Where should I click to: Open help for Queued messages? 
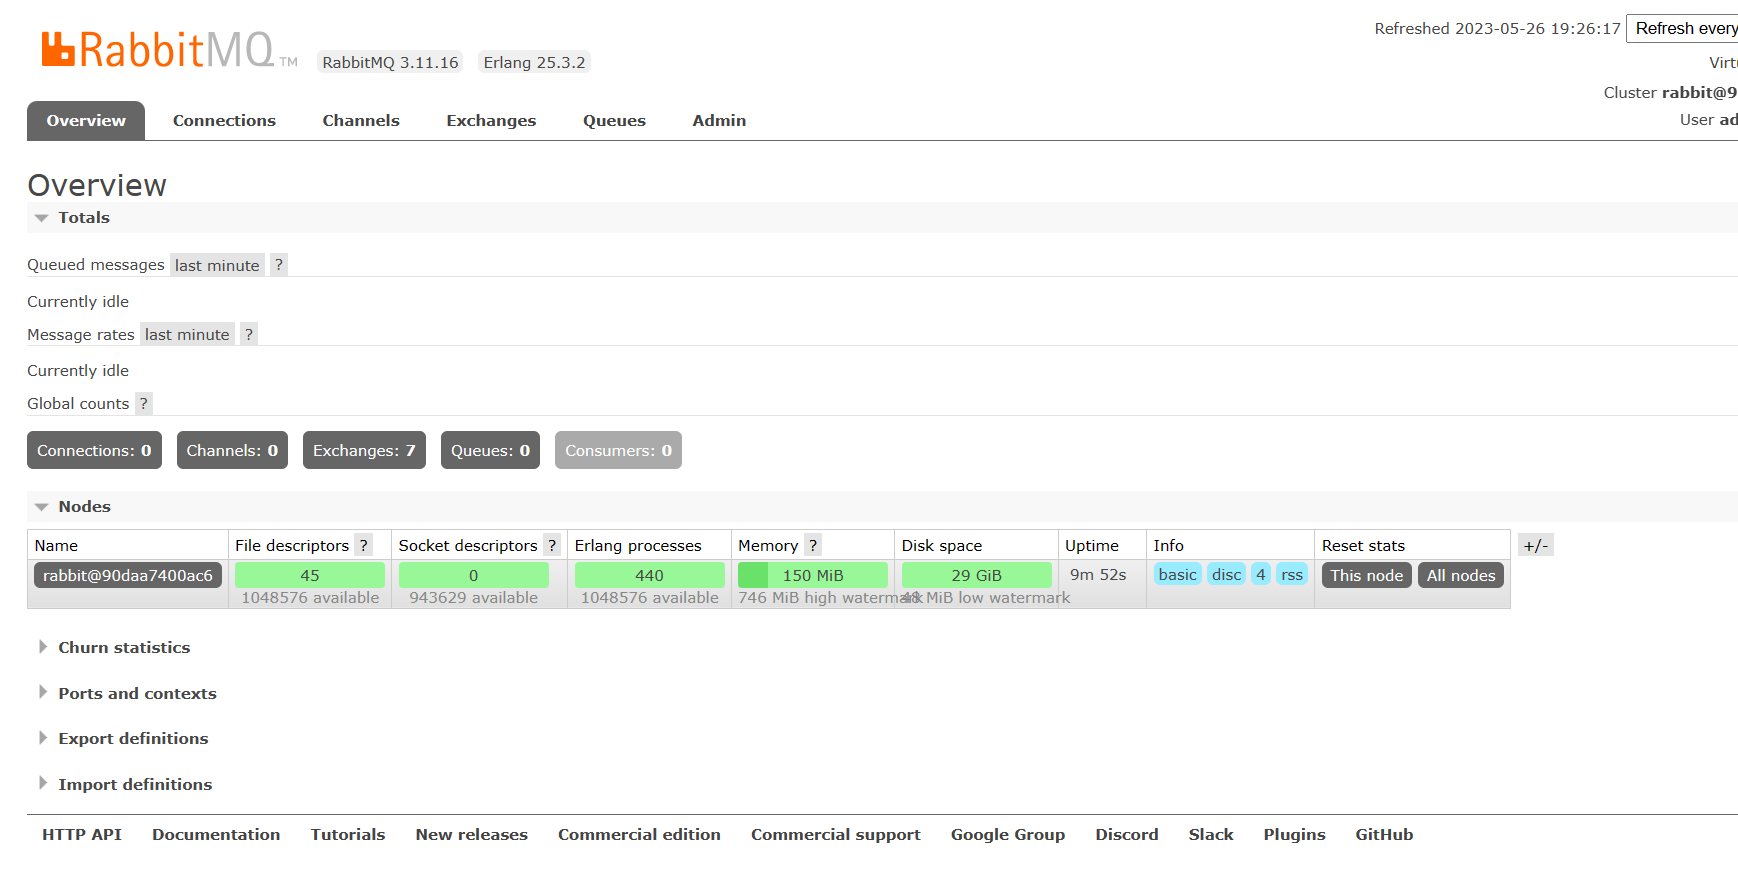coord(279,265)
